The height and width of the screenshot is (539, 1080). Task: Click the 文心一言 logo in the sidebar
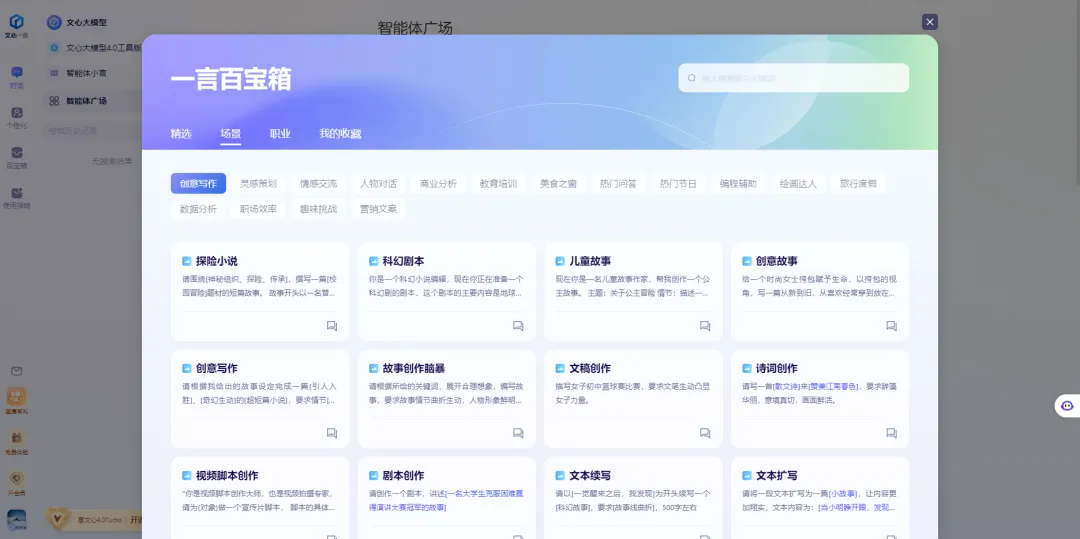(x=17, y=25)
